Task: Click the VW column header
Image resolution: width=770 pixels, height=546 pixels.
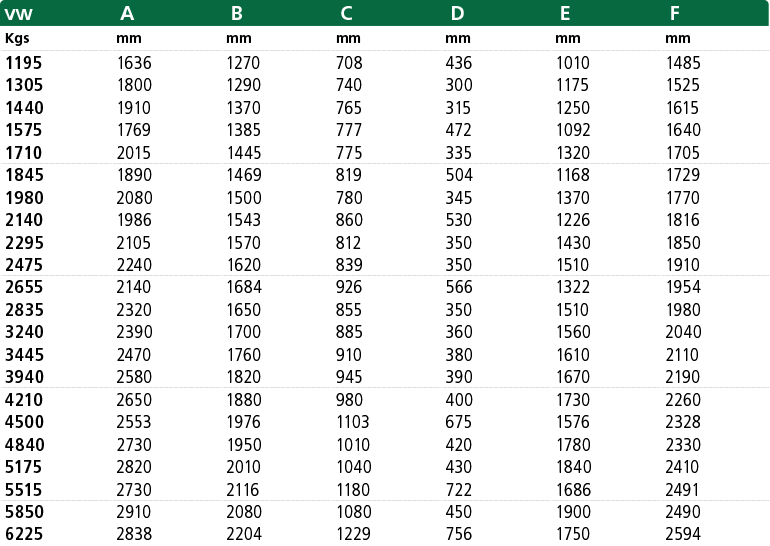Action: click(x=18, y=14)
